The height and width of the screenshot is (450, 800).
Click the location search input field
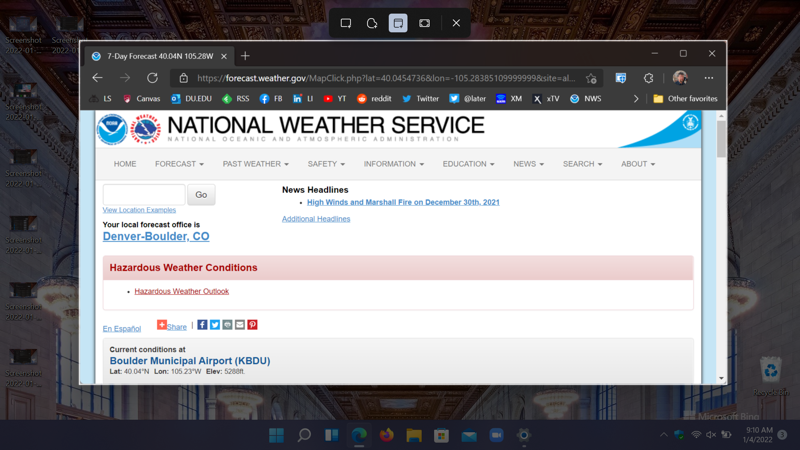click(x=144, y=194)
